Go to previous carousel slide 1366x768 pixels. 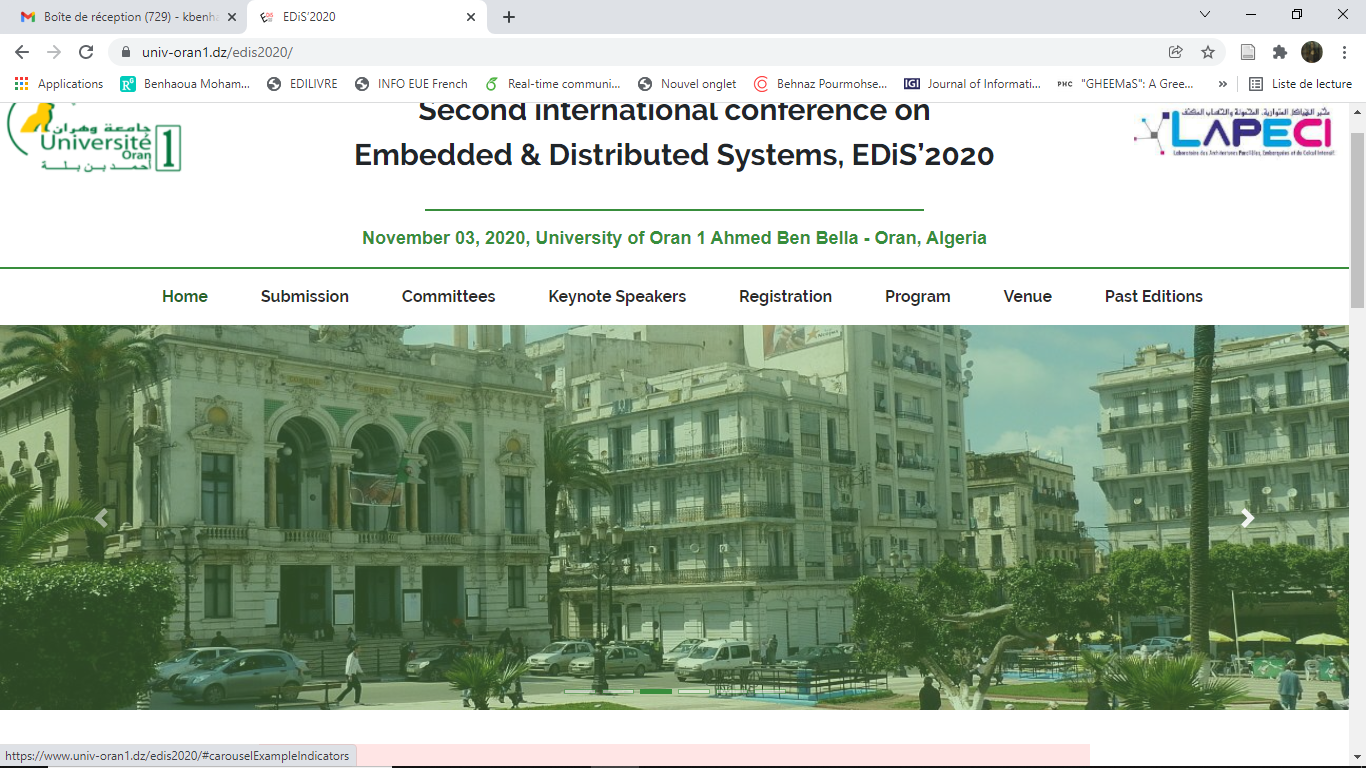point(101,518)
